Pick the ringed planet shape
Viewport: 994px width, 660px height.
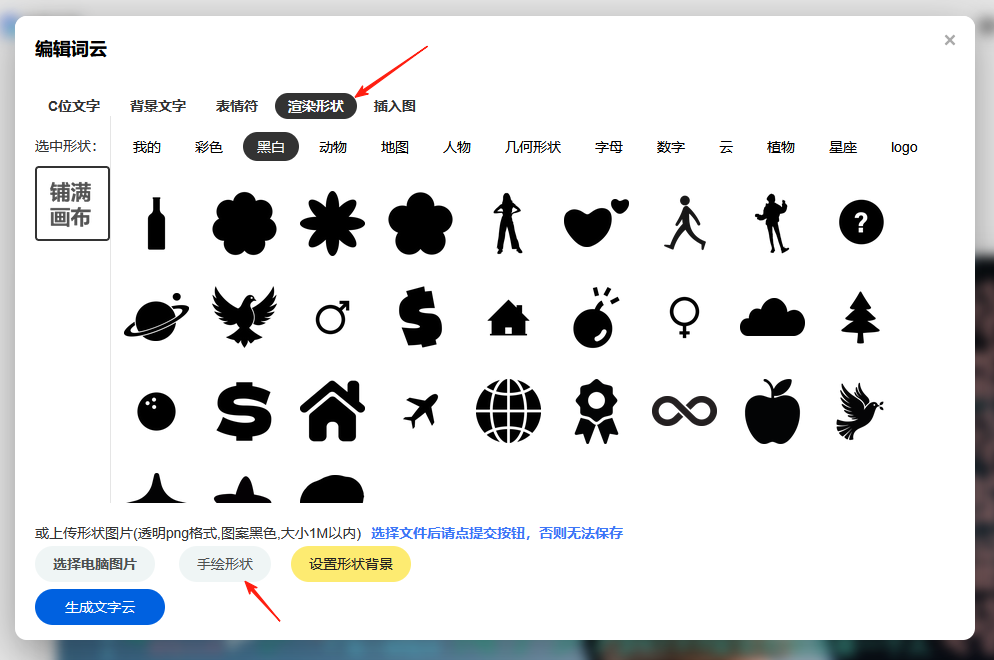coord(156,317)
